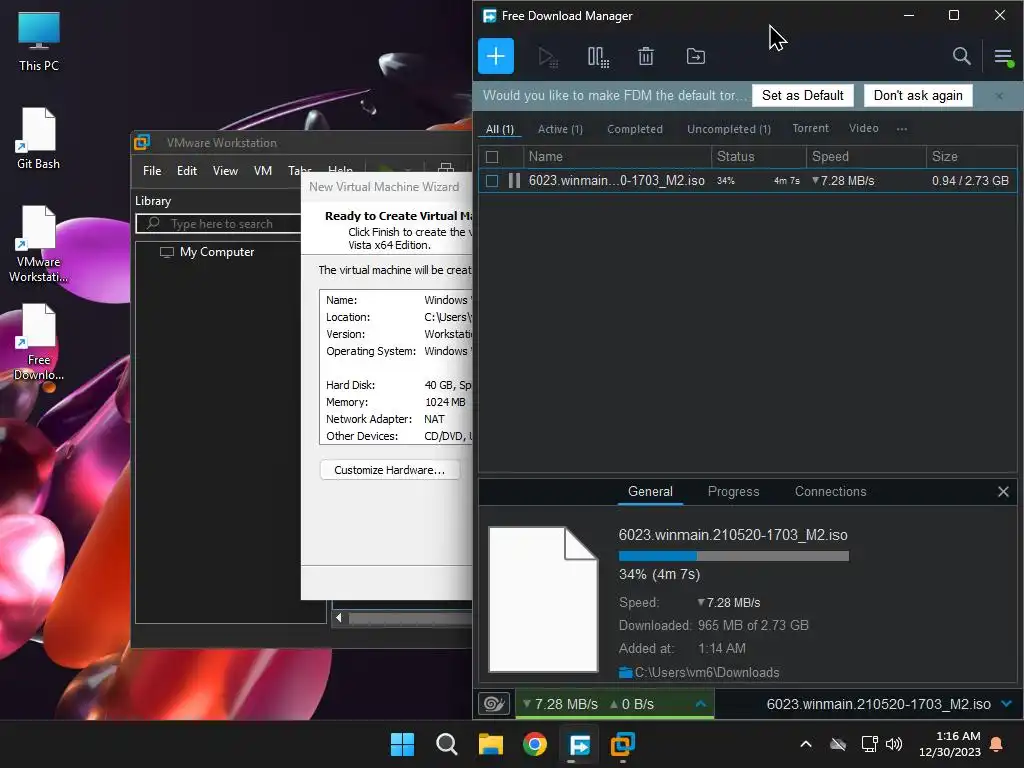Switch to the General details tab
The image size is (1024, 768).
click(650, 492)
